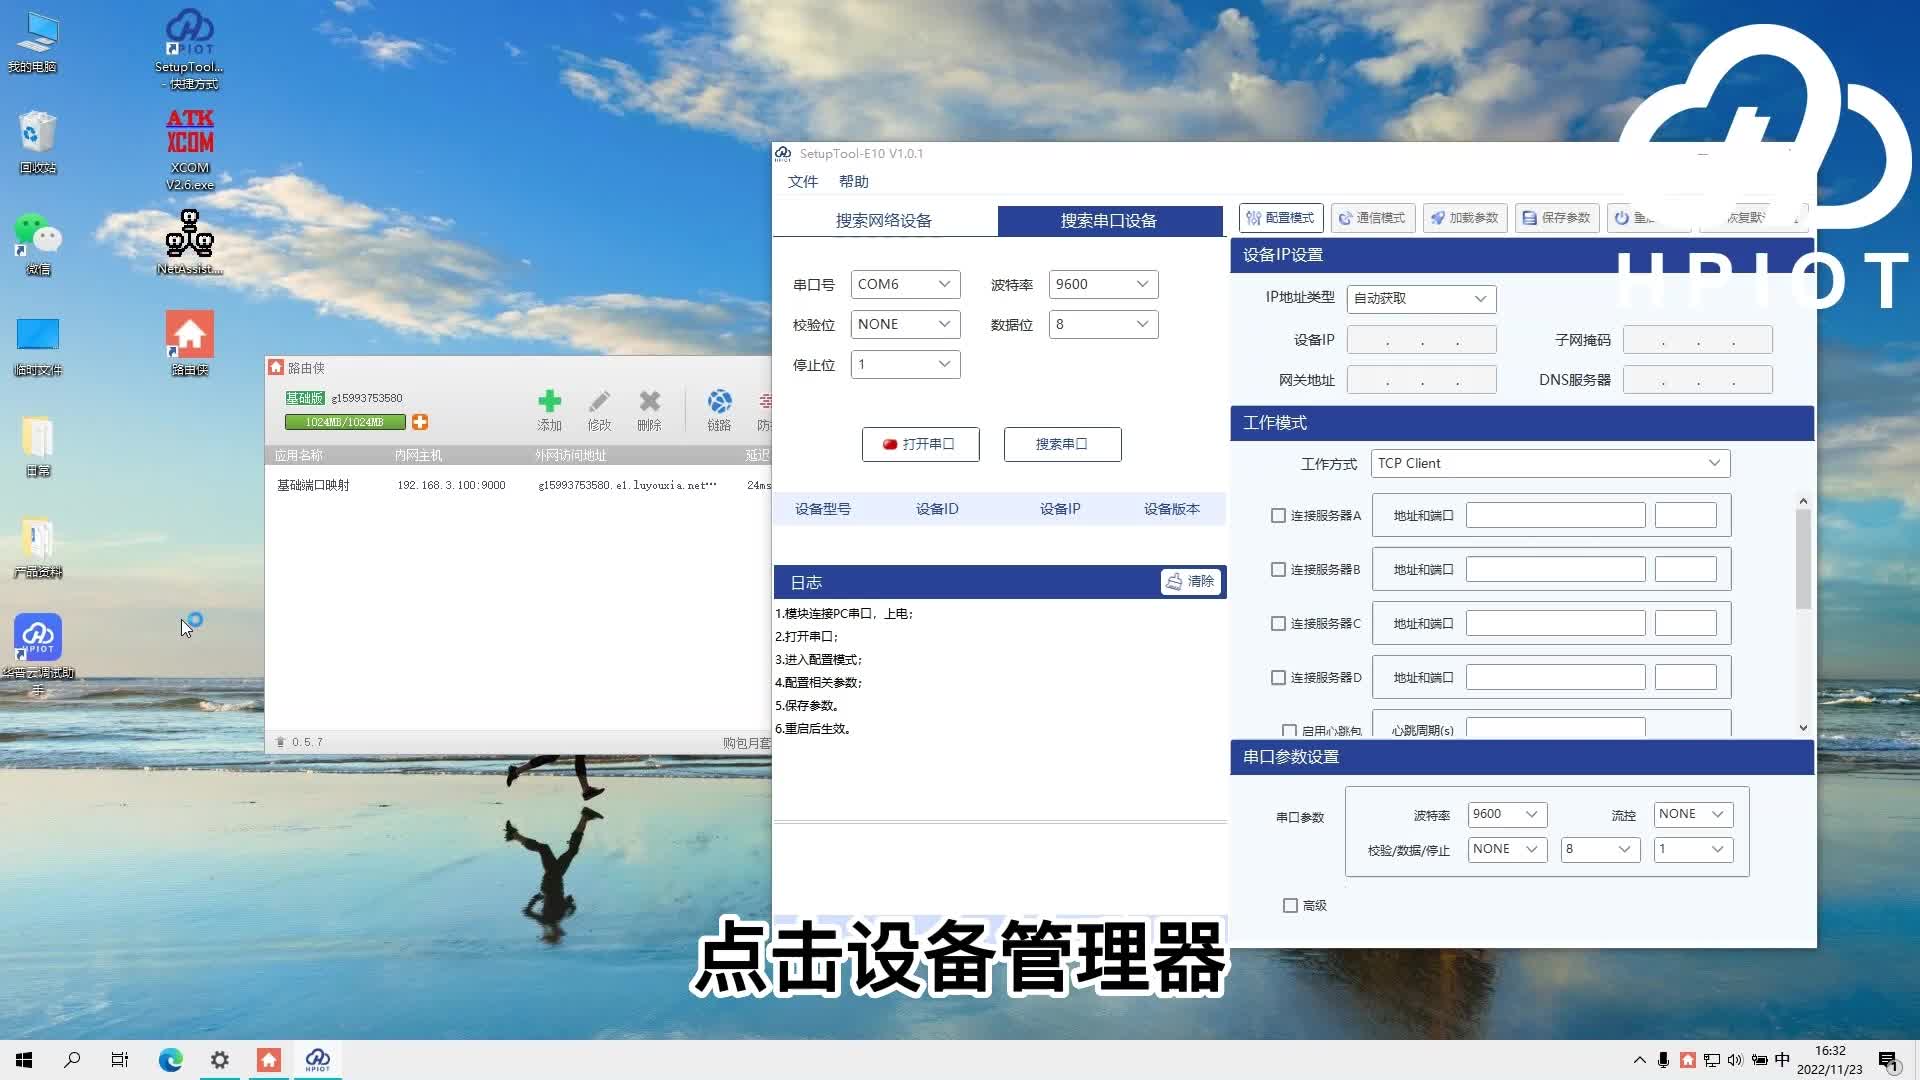Click 搜索串口 (Search Serial Port) button
Image resolution: width=1920 pixels, height=1080 pixels.
[1062, 443]
